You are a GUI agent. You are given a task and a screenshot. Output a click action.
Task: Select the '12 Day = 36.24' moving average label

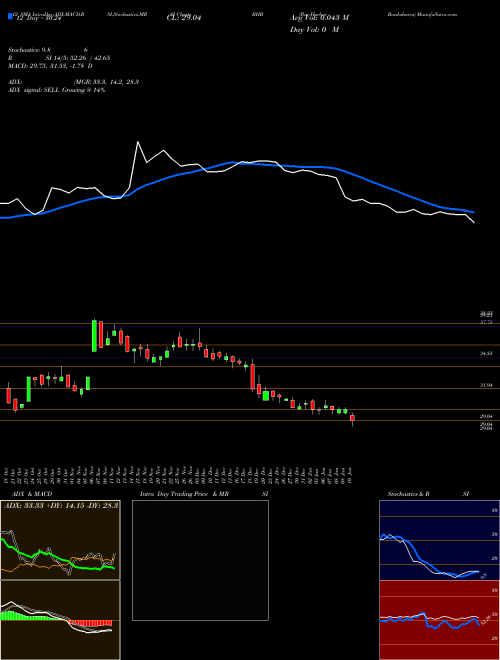tap(38, 19)
